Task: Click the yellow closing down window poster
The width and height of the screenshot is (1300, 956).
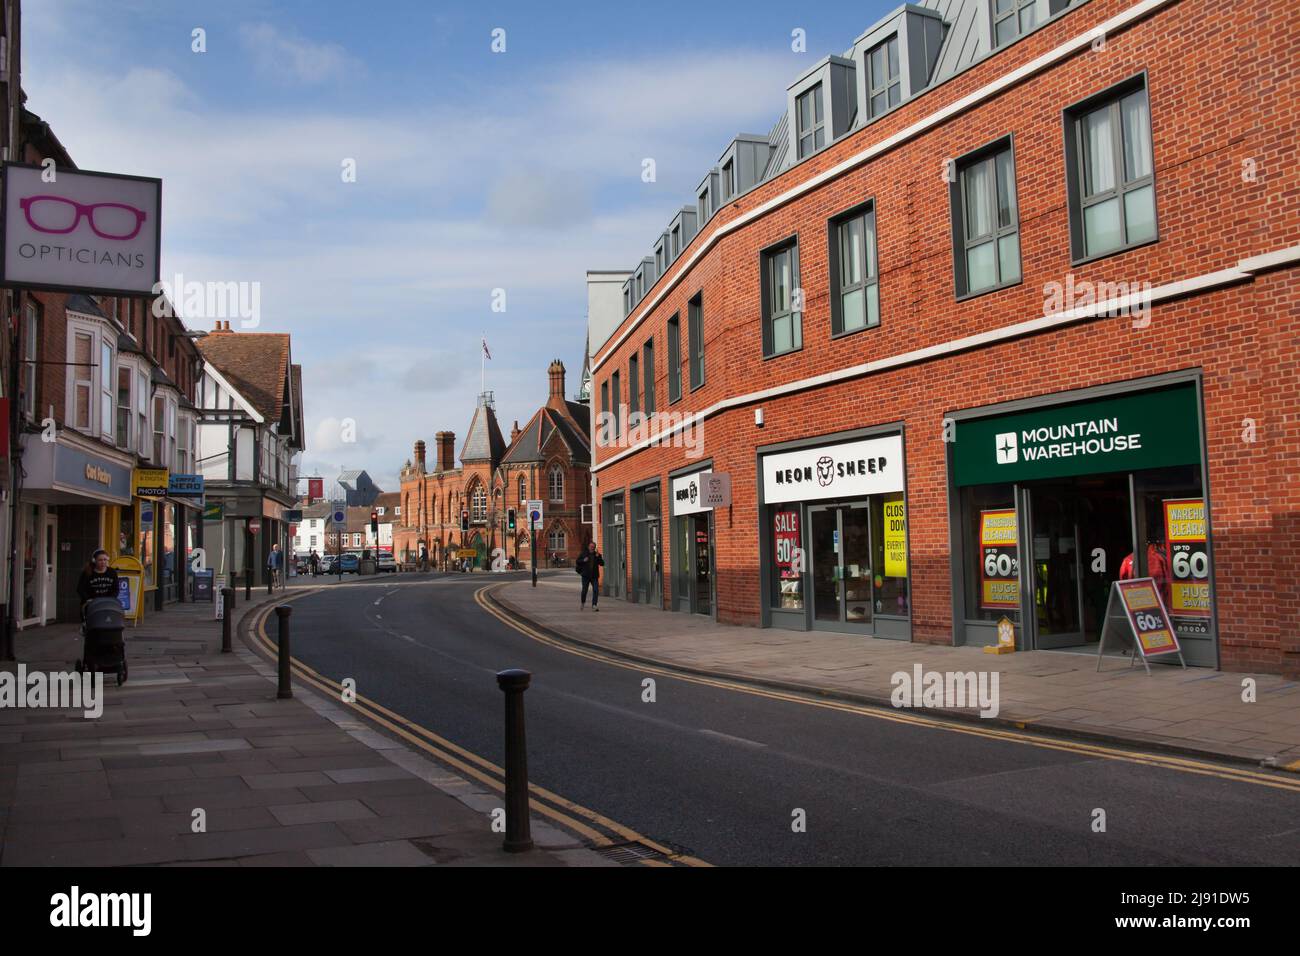Action: click(x=894, y=538)
